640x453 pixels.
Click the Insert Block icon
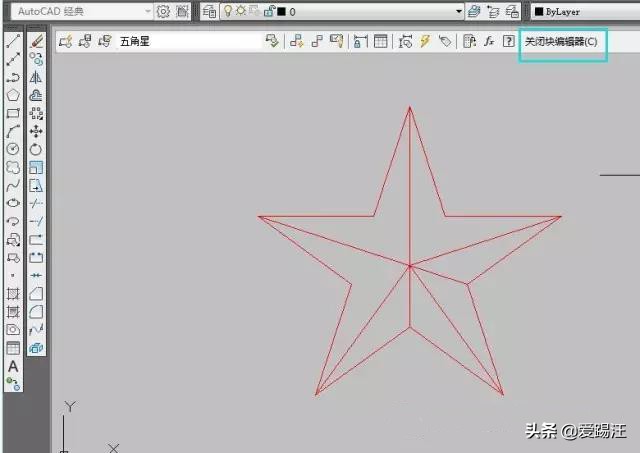pos(13,240)
